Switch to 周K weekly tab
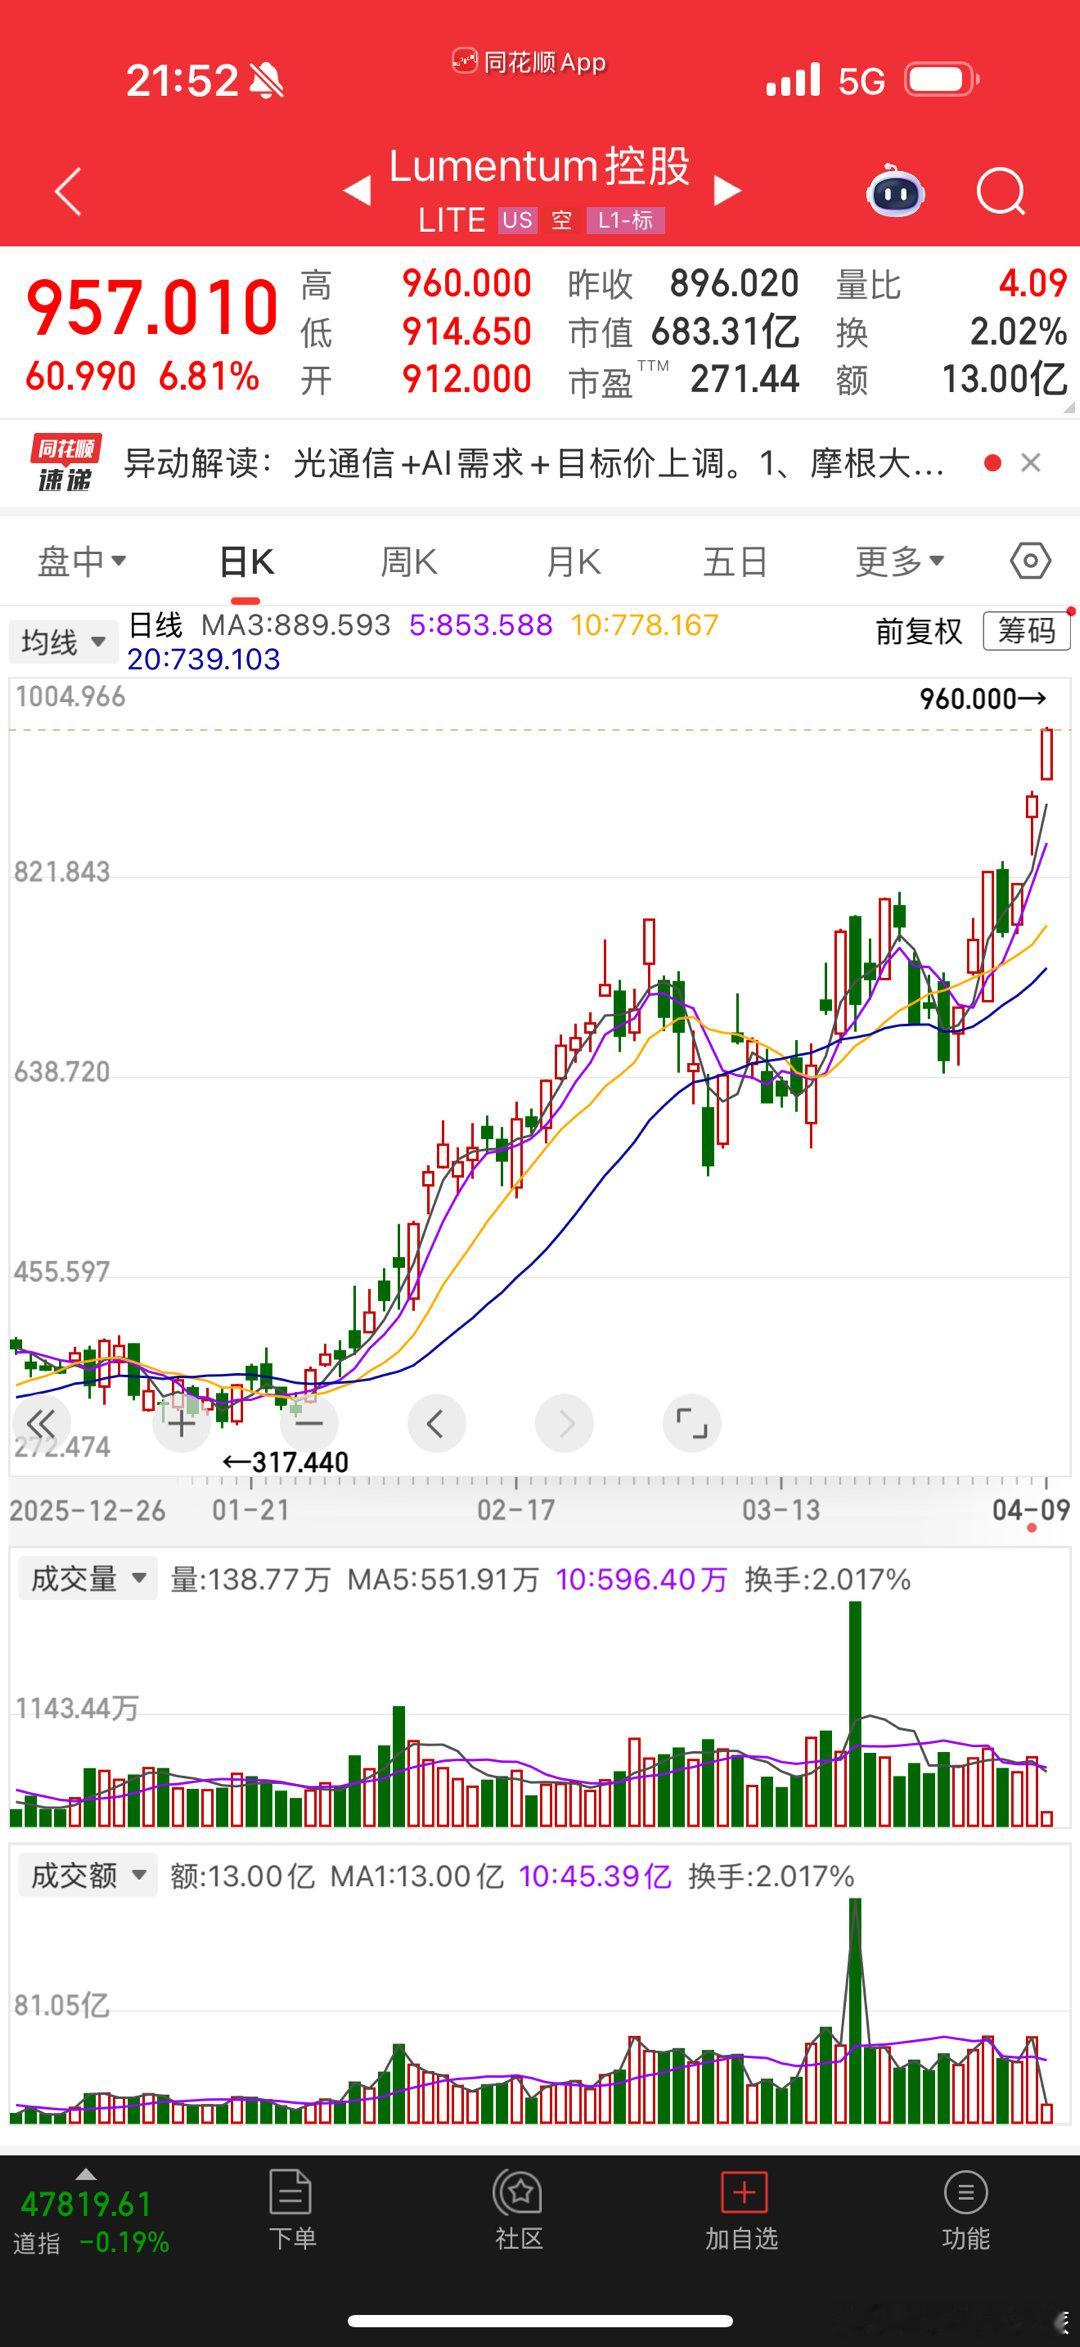1080x2347 pixels. [409, 562]
